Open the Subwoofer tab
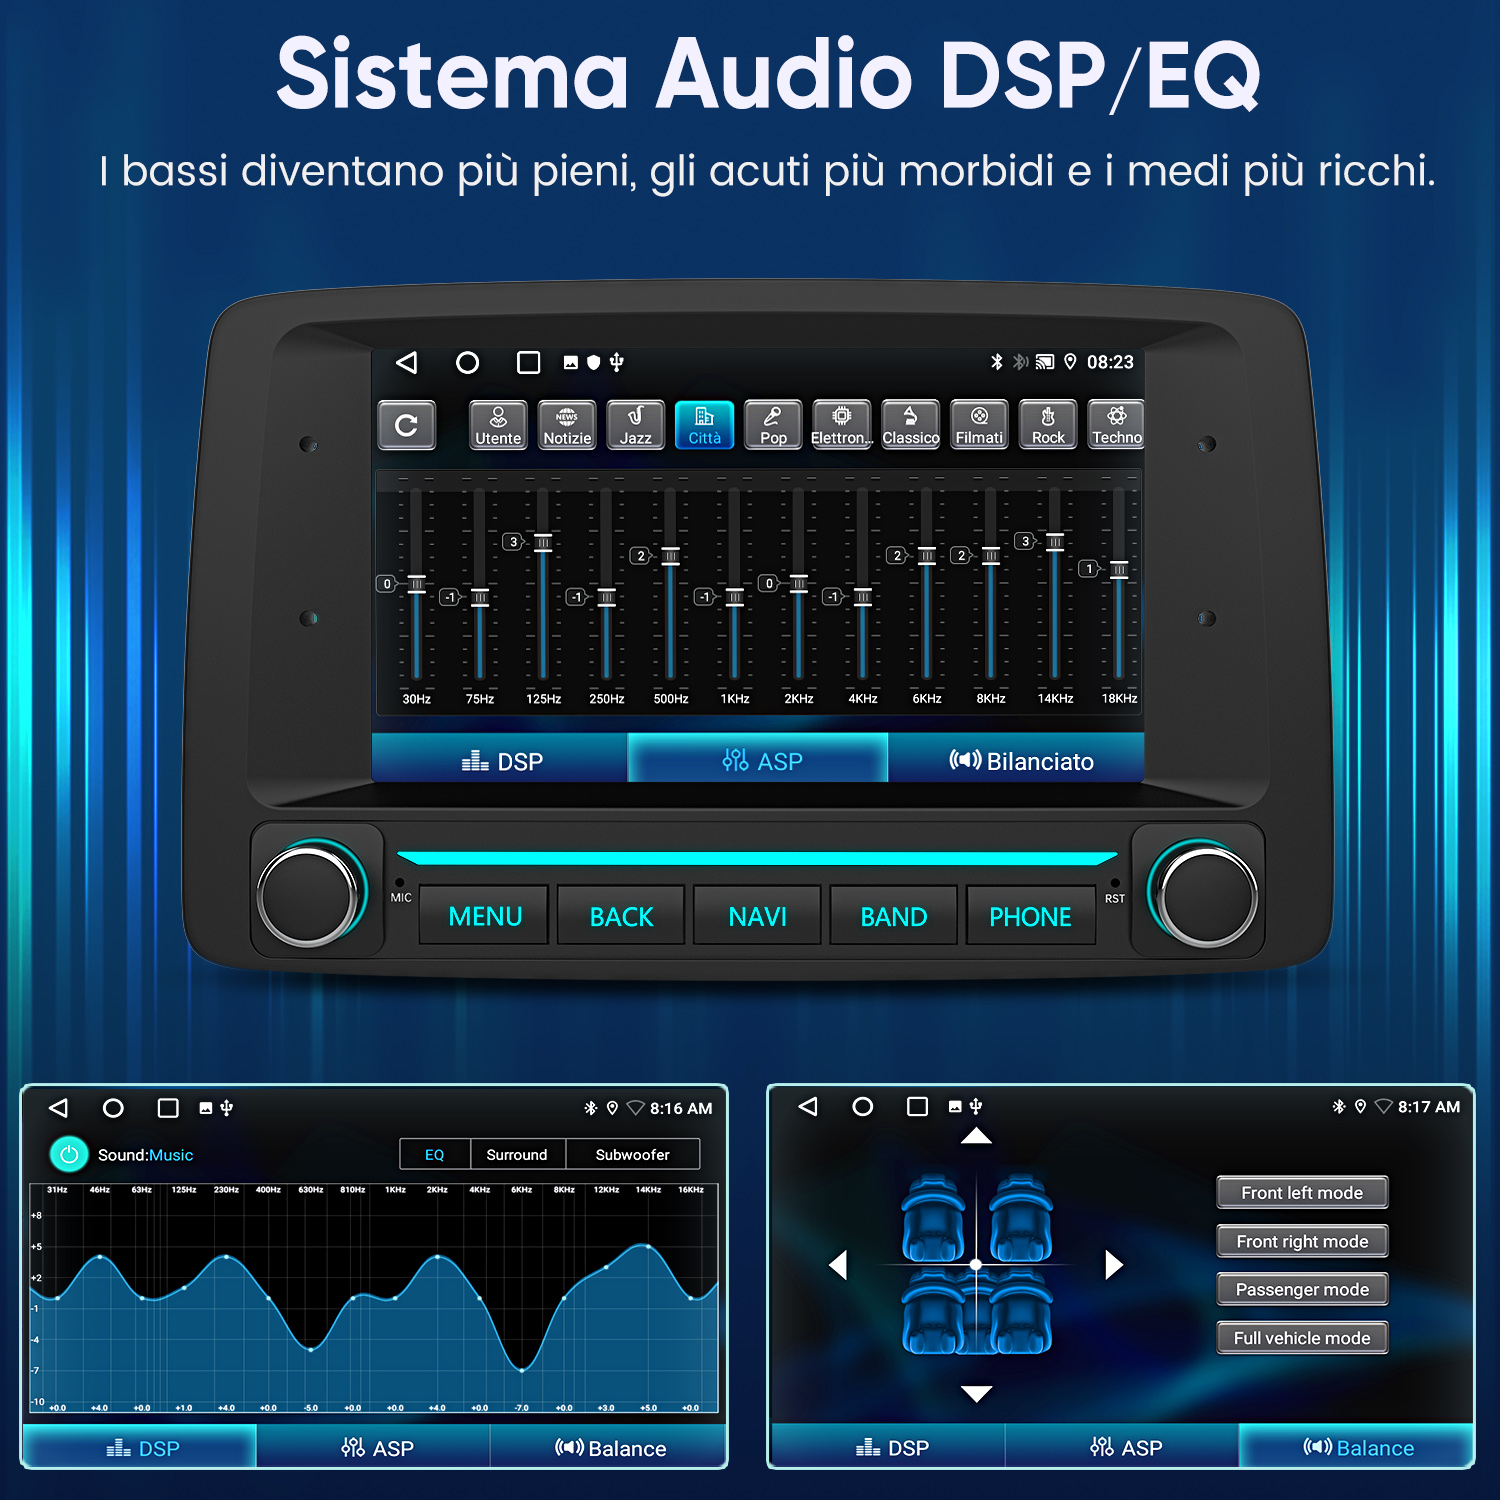 (632, 1154)
